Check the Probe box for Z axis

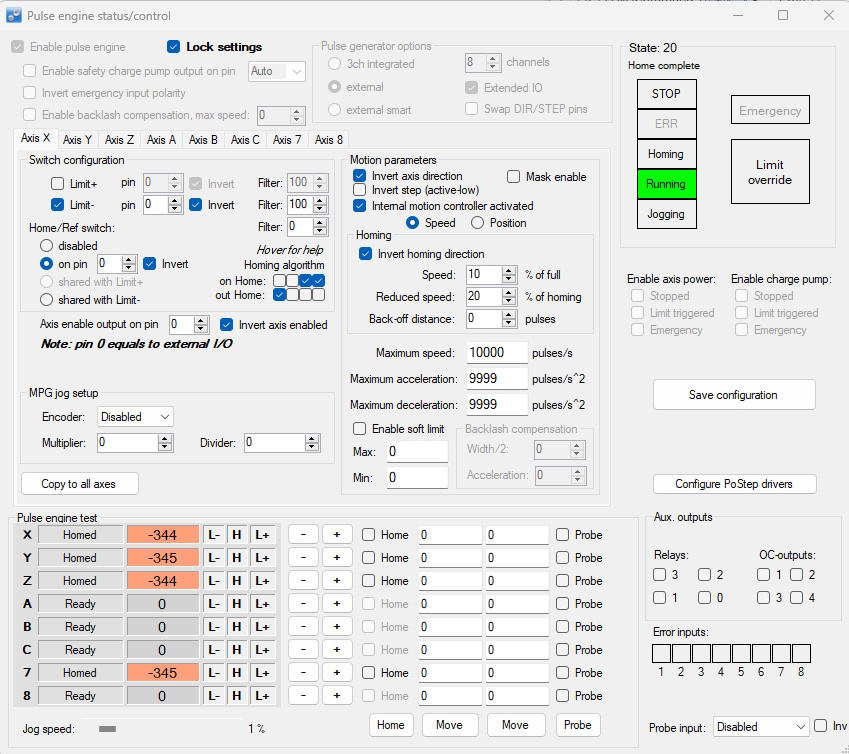point(563,581)
